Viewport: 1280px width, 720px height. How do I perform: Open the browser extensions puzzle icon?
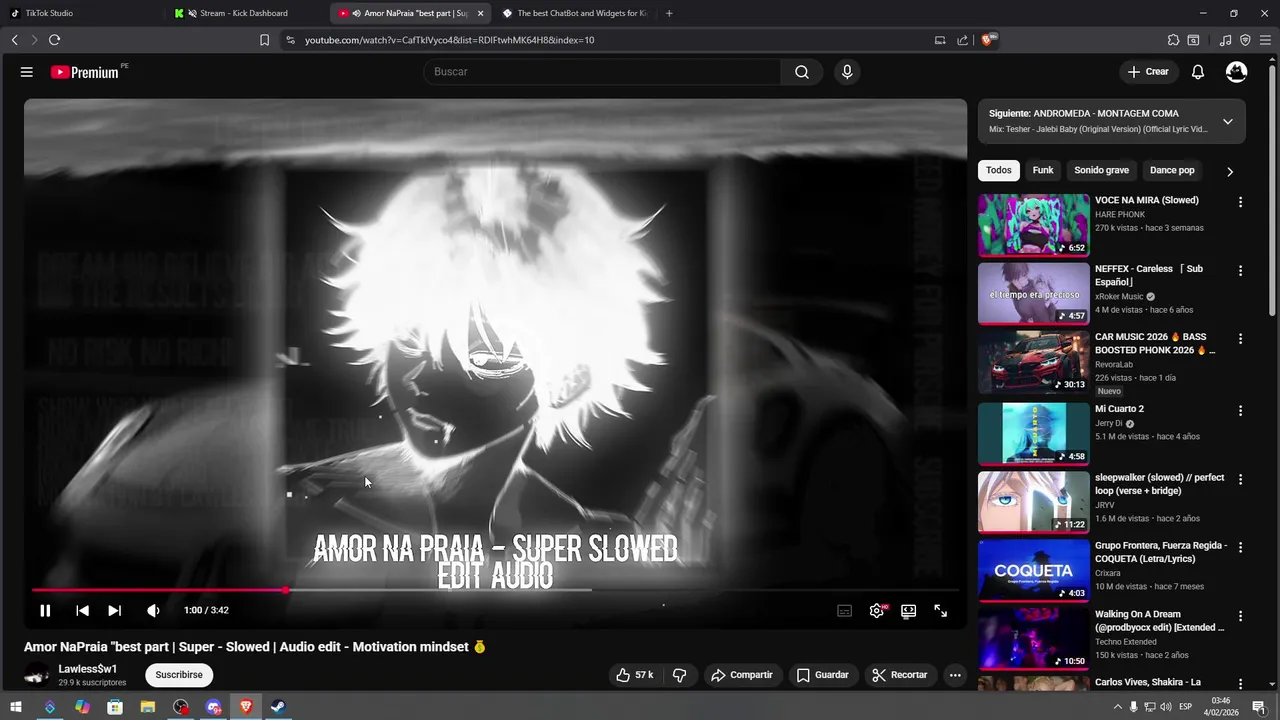click(x=1173, y=40)
